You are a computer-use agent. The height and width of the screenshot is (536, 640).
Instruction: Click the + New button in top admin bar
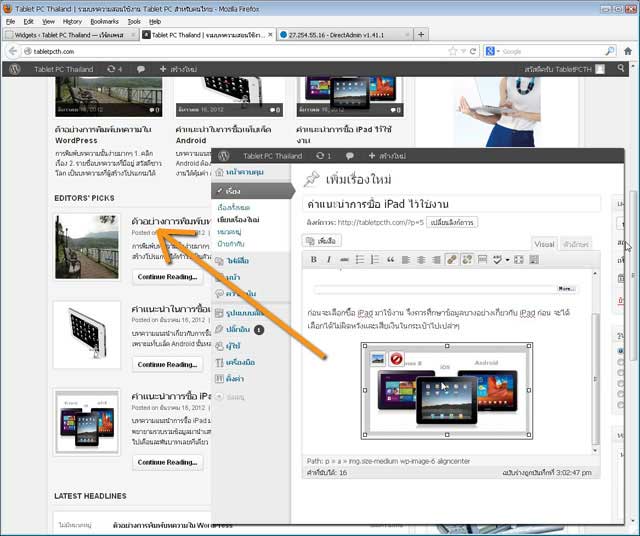click(x=178, y=69)
